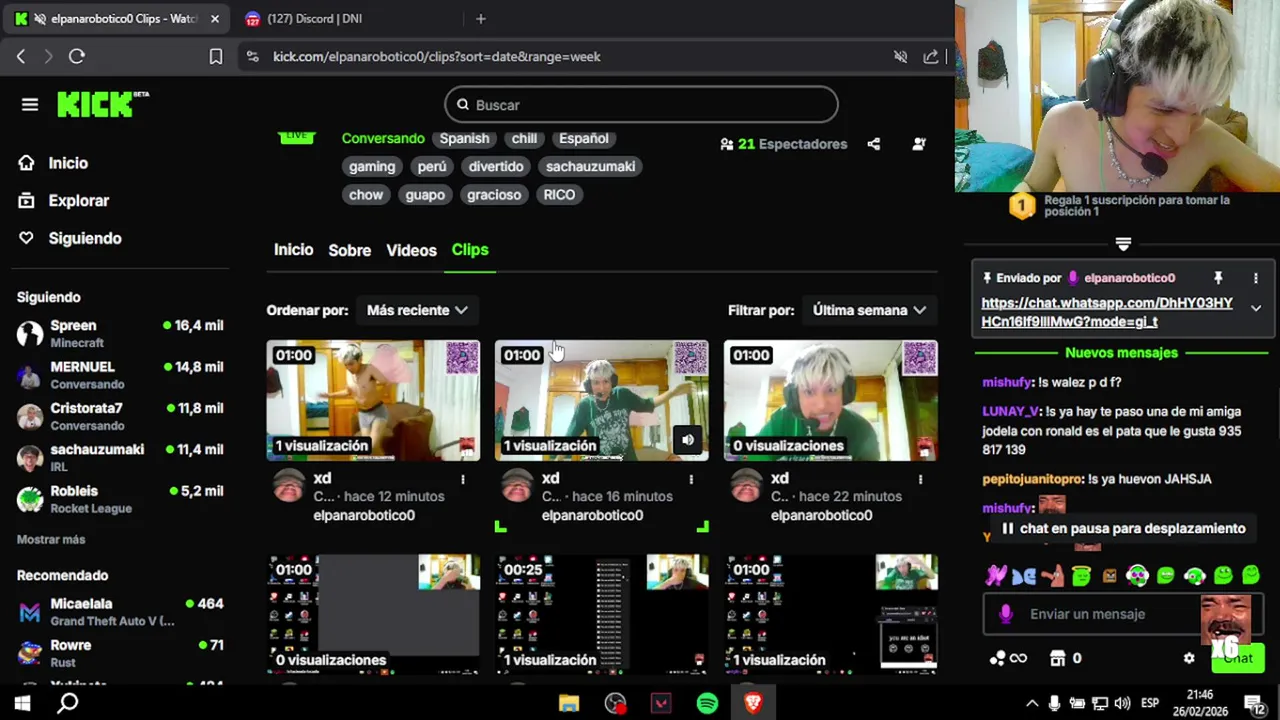
Task: Open the clip thumbnail from hace 22 minutos
Action: click(831, 400)
